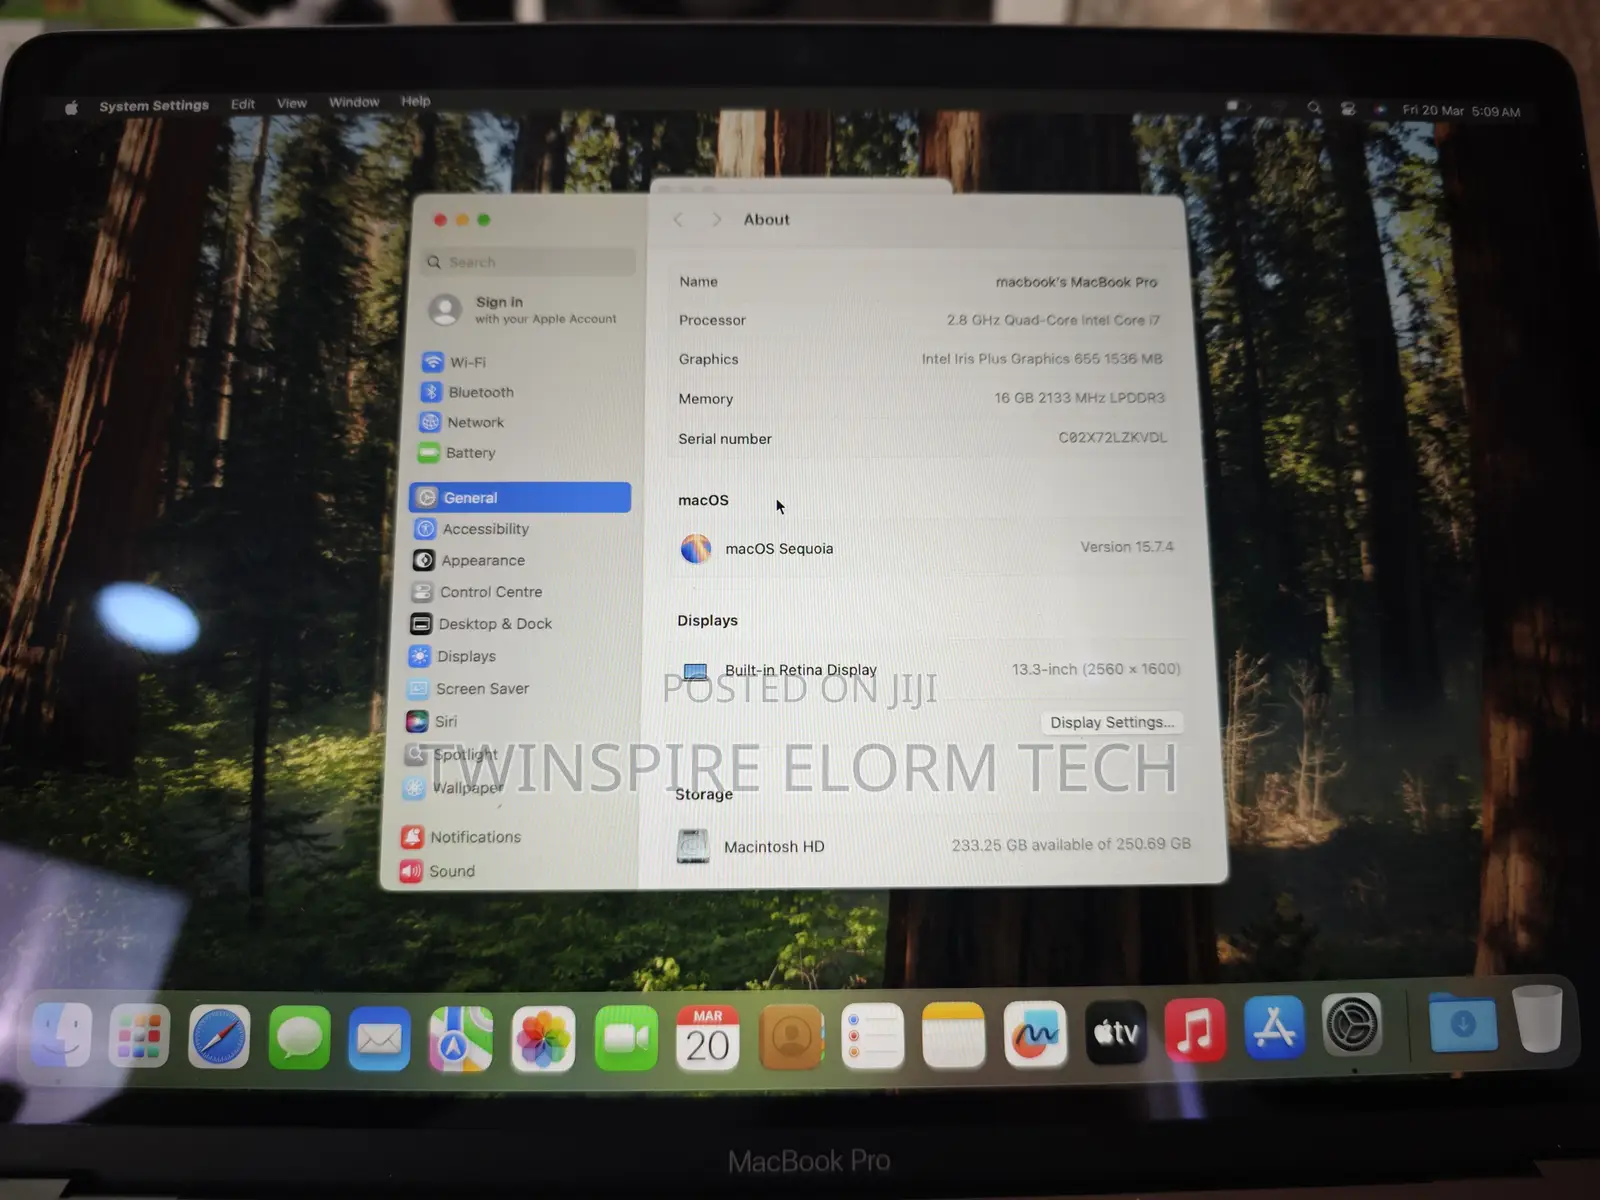Click serial number C02X72LZKVDL

point(1113,437)
